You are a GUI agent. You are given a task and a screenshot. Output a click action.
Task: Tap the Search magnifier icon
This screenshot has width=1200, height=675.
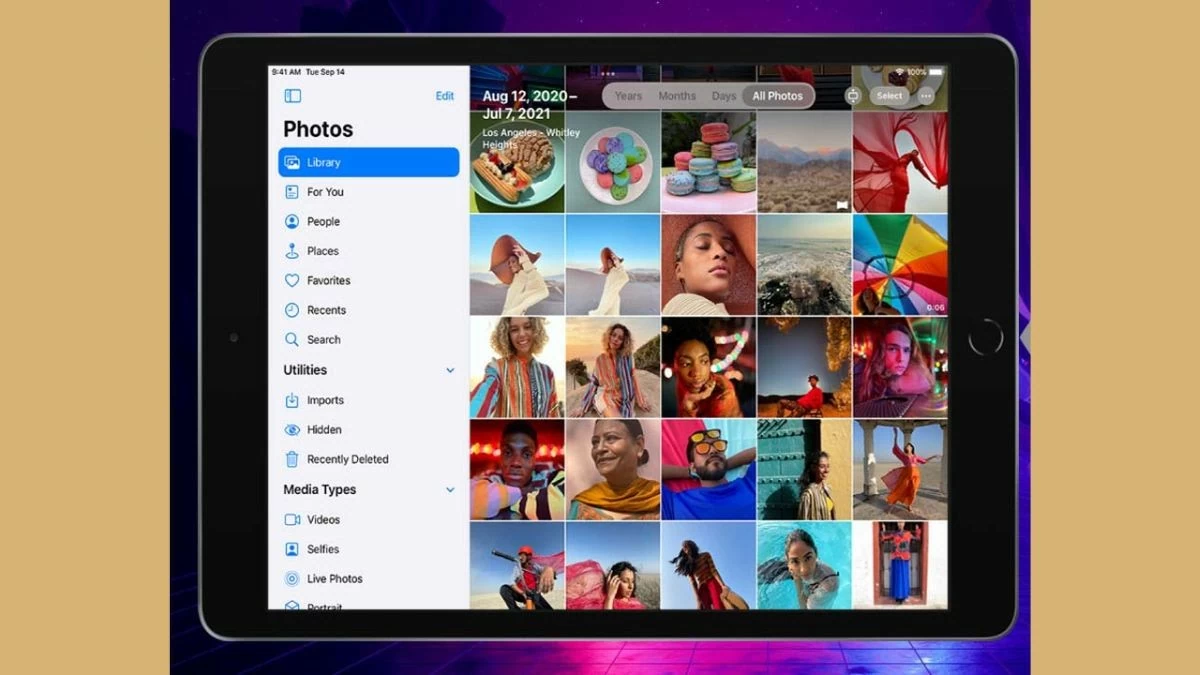(292, 340)
